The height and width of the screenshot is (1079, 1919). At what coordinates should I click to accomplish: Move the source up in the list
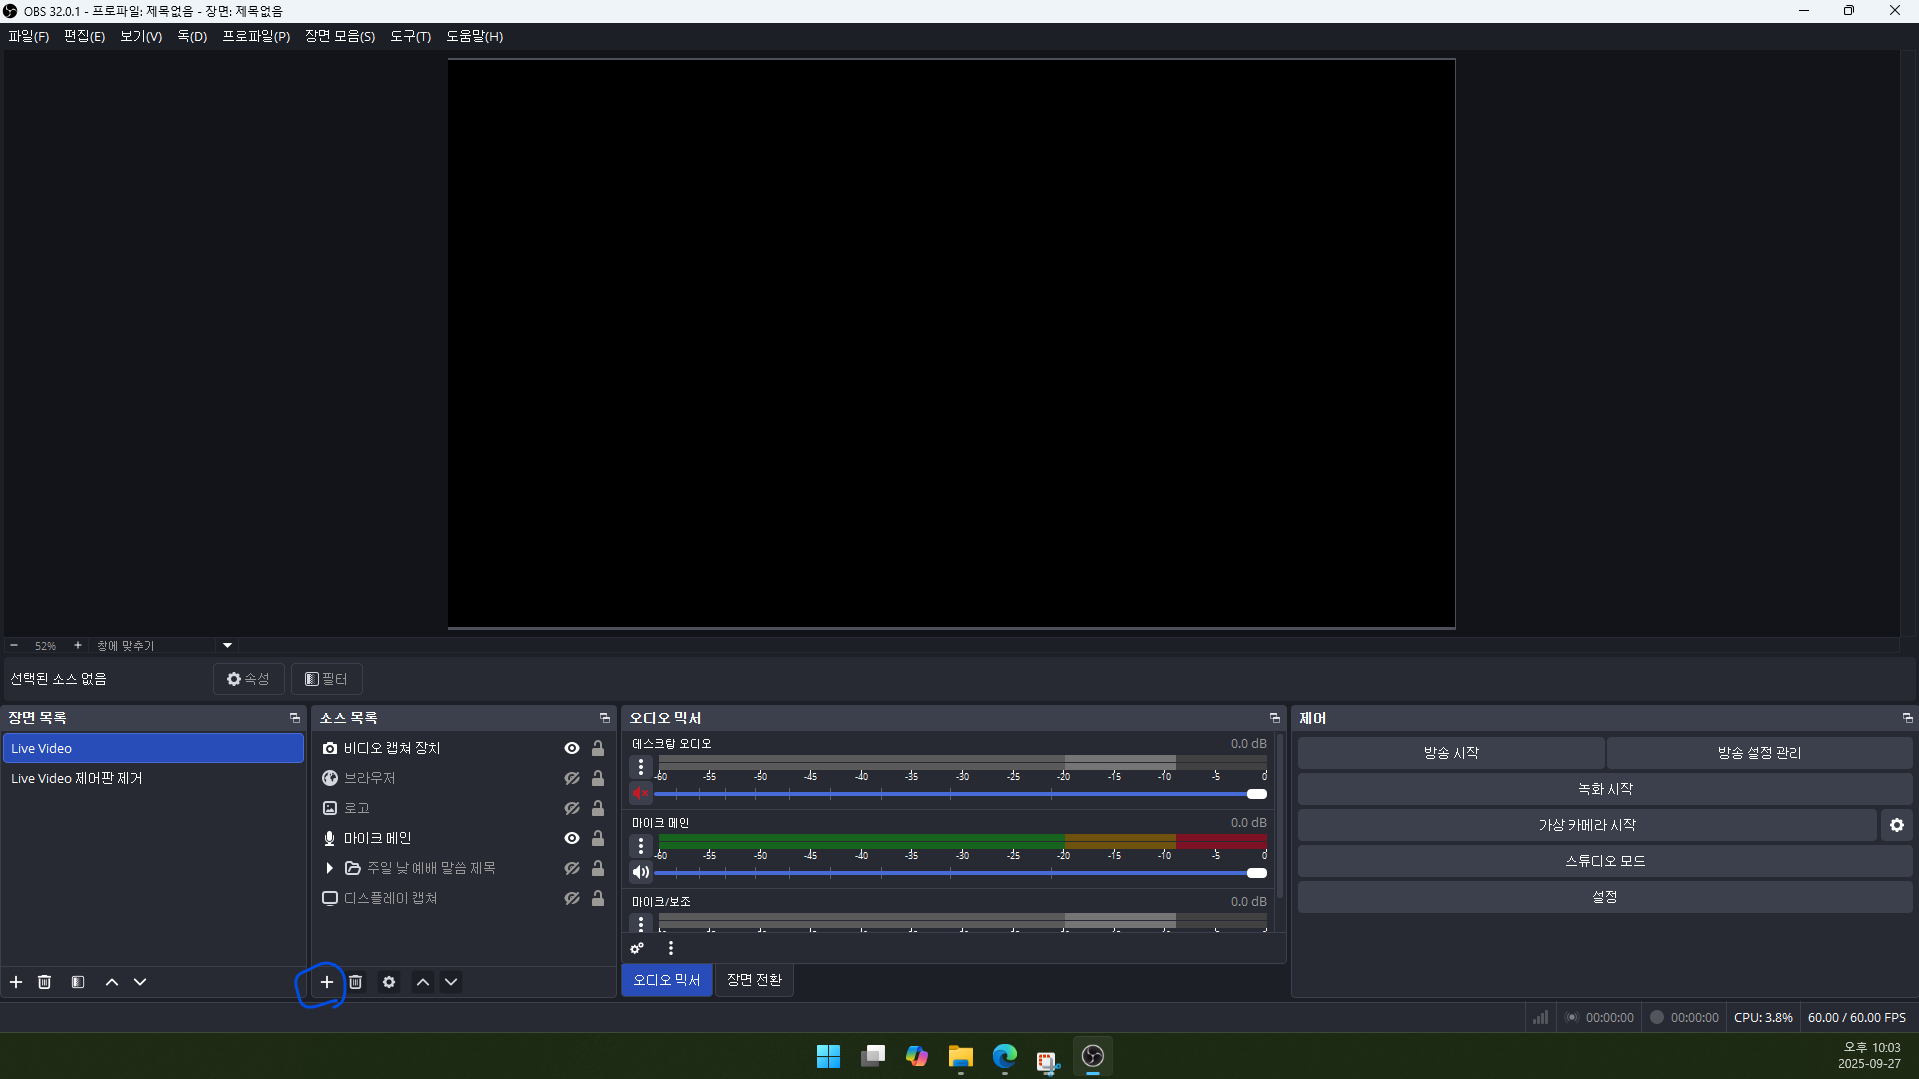(423, 982)
